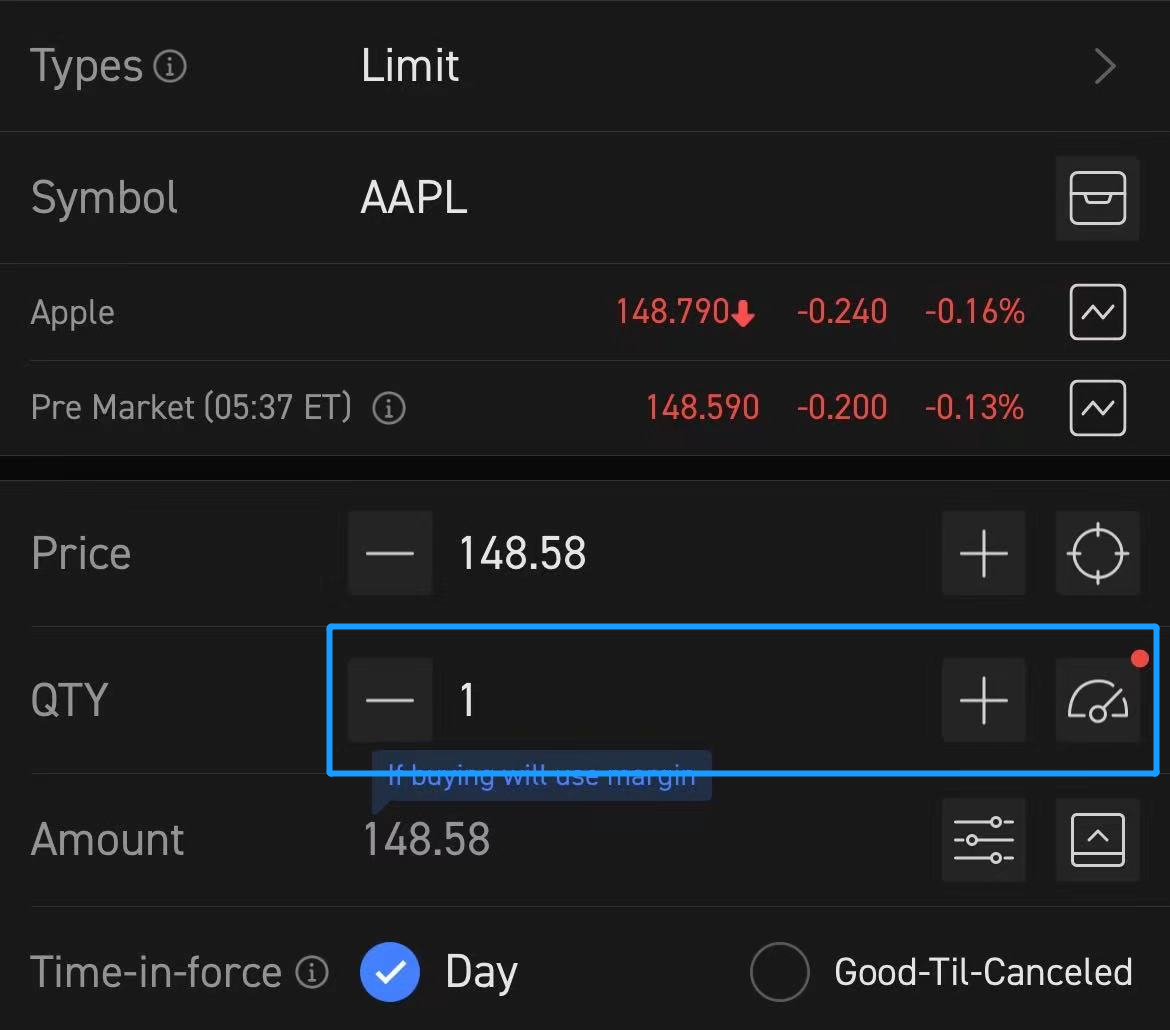Click the info icon next to Types
This screenshot has width=1170, height=1030.
click(x=172, y=66)
